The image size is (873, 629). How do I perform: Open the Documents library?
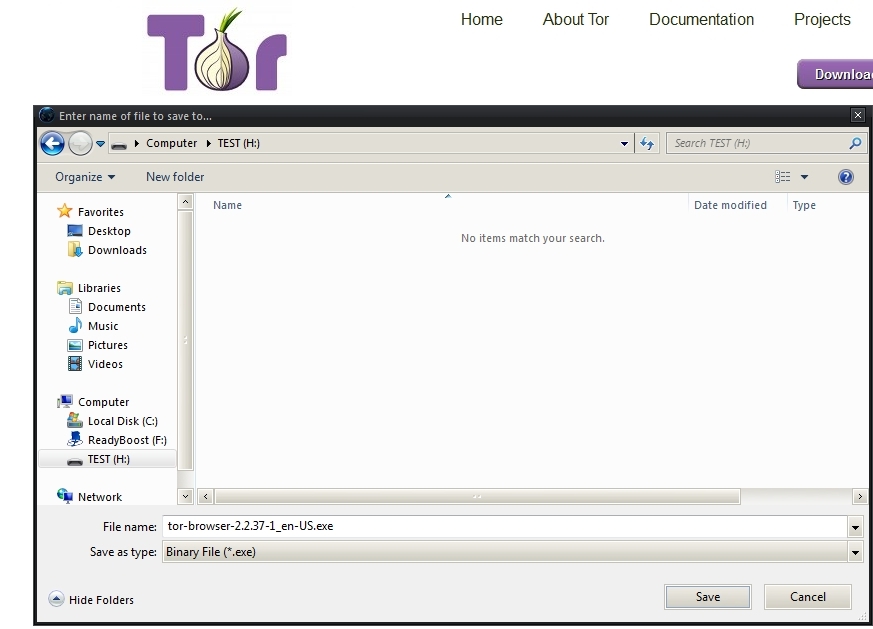click(x=117, y=307)
